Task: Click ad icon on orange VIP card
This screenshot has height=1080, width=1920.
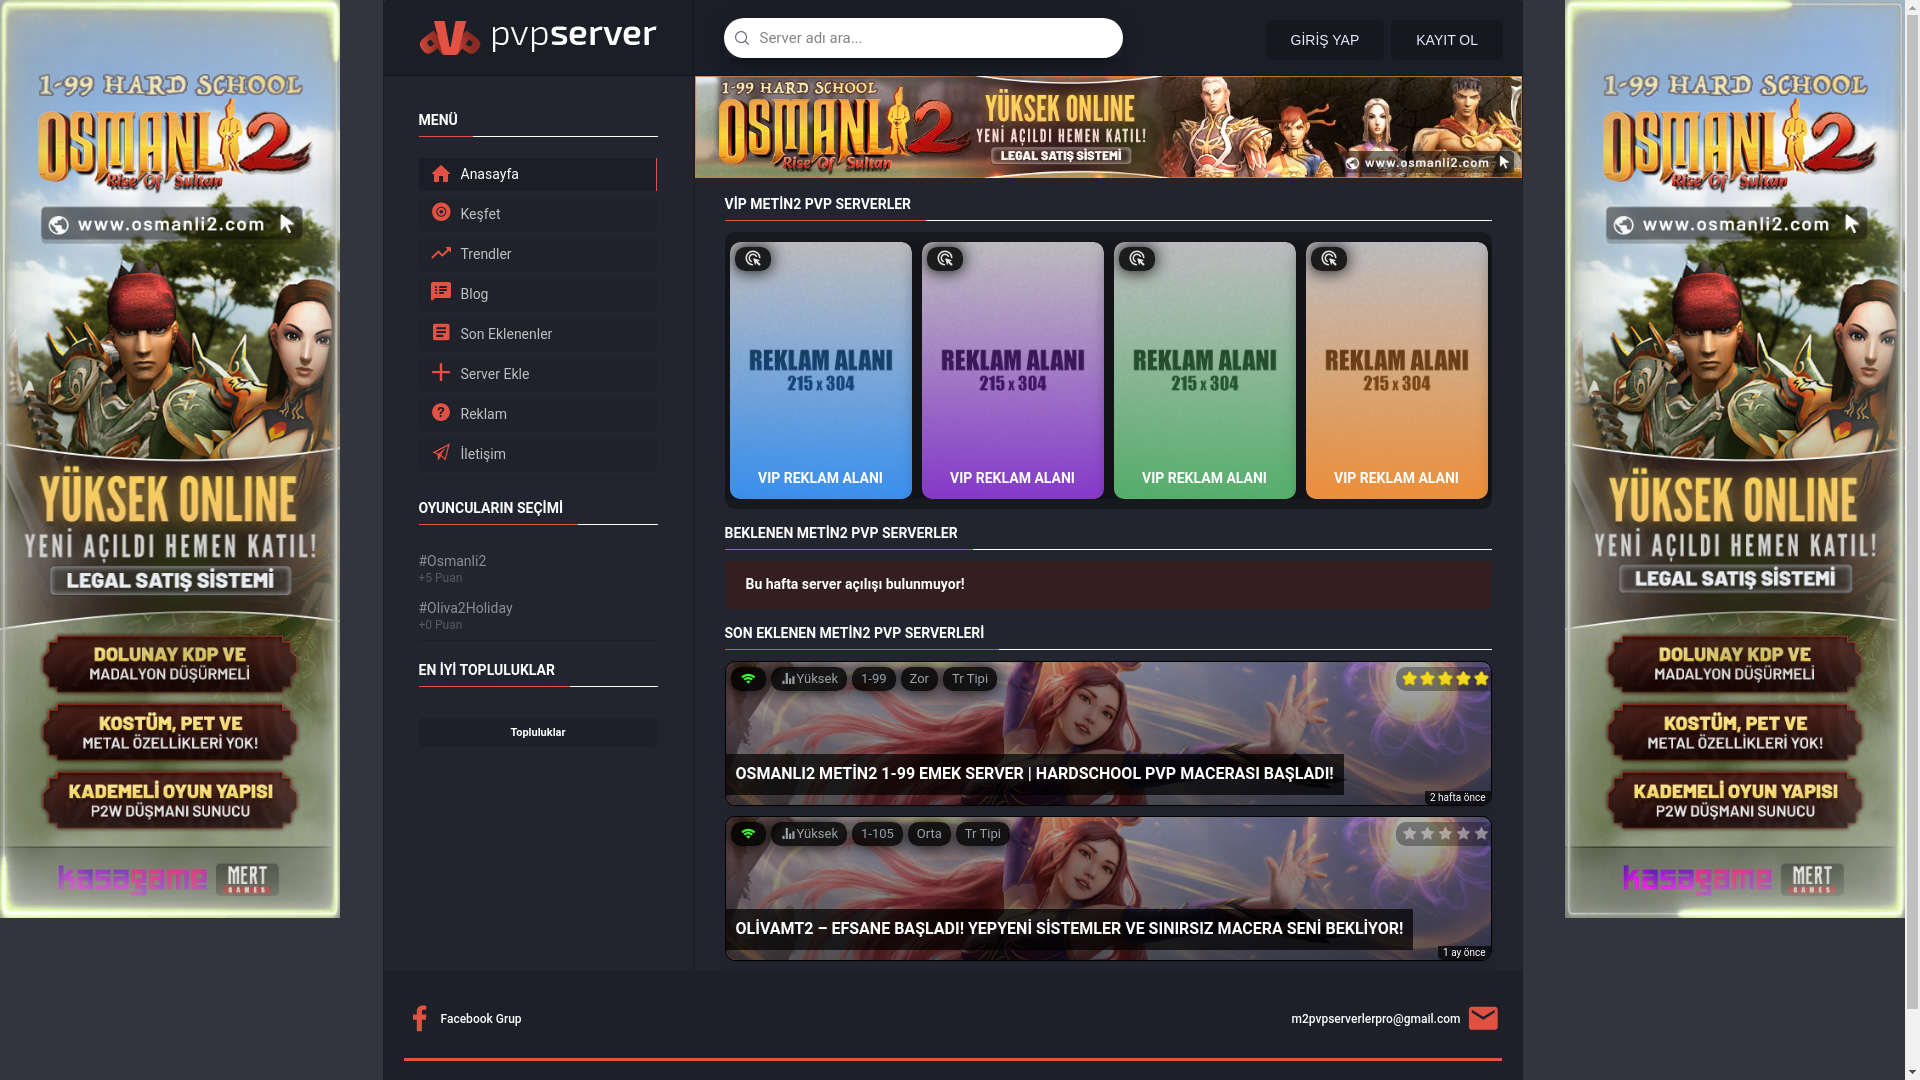Action: click(1329, 259)
